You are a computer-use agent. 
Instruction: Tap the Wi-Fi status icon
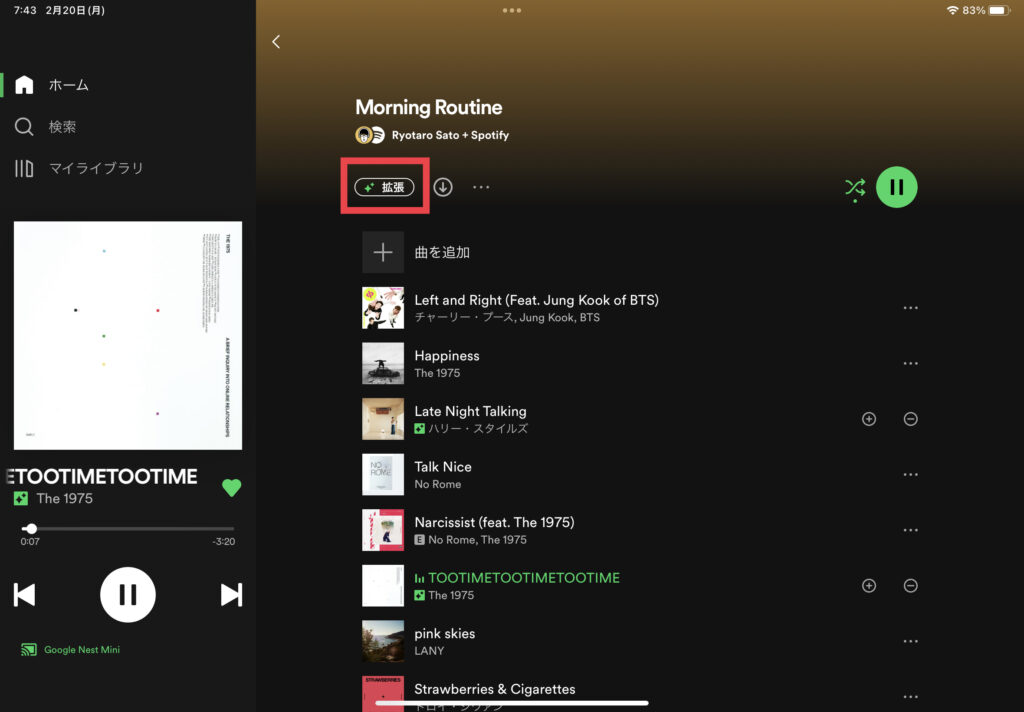952,10
